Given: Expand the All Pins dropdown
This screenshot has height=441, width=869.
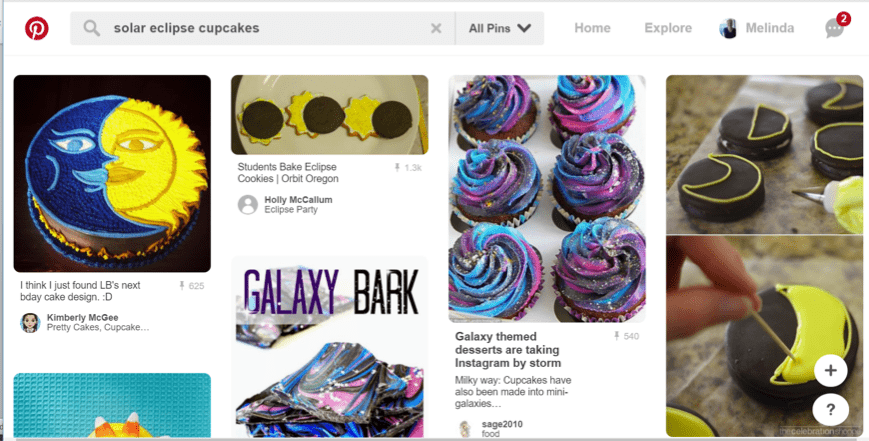Looking at the screenshot, I should pos(499,28).
